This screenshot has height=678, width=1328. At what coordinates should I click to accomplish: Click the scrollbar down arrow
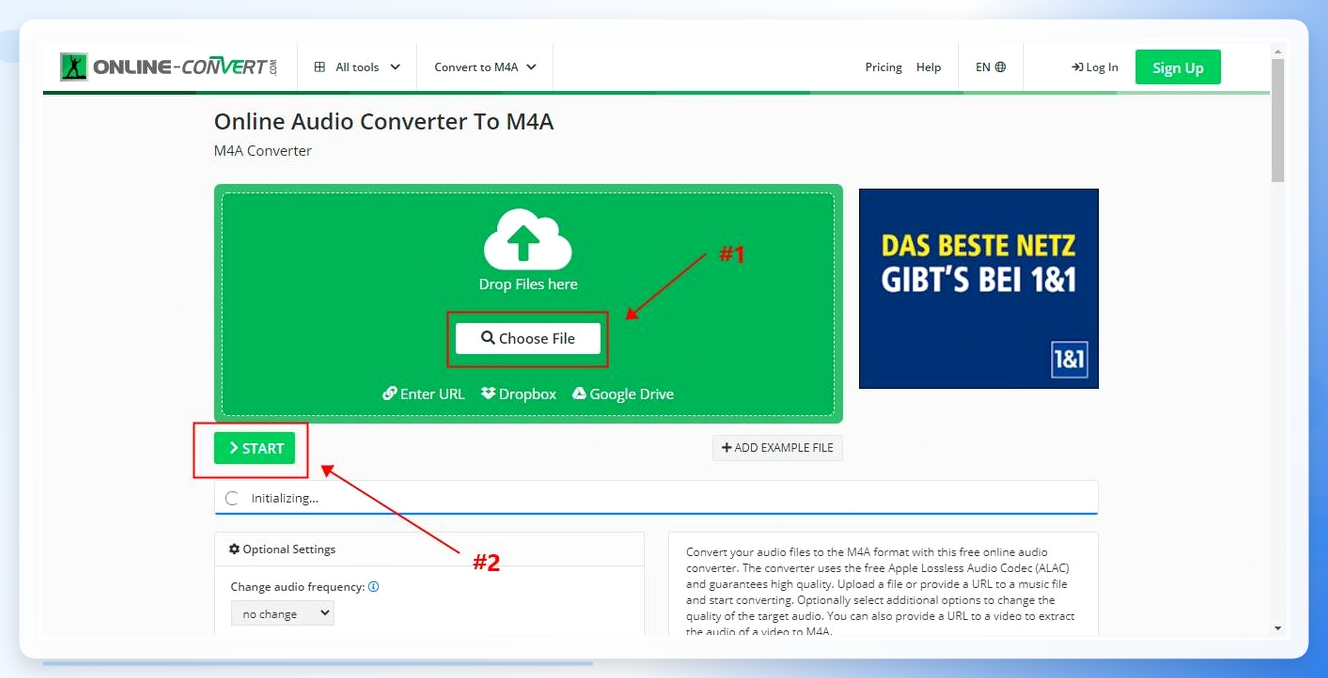coord(1277,628)
